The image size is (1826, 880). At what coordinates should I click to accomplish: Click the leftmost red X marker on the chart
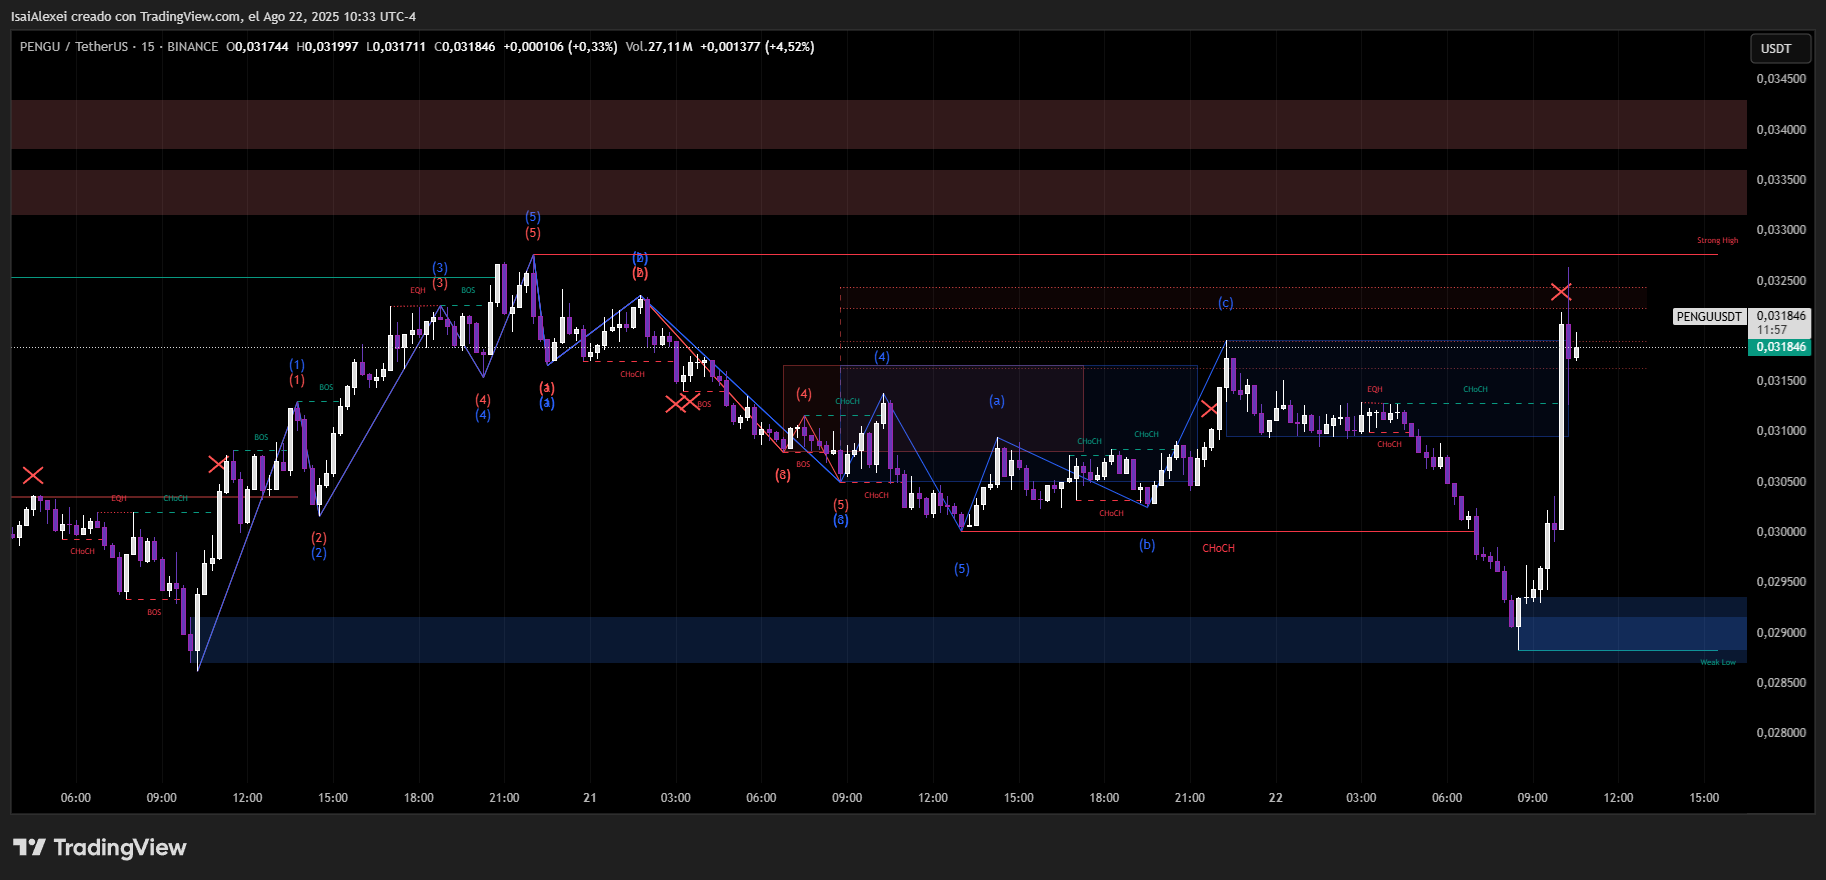click(33, 475)
